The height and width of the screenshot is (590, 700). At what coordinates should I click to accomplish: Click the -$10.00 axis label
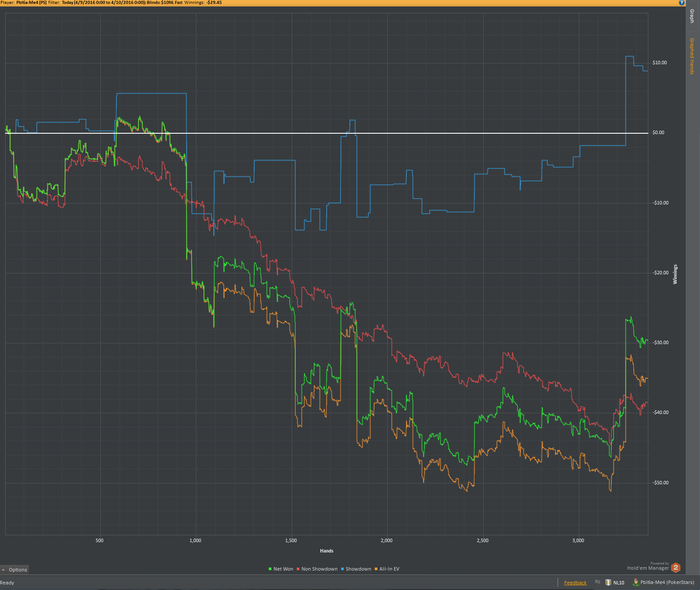pyautogui.click(x=660, y=203)
